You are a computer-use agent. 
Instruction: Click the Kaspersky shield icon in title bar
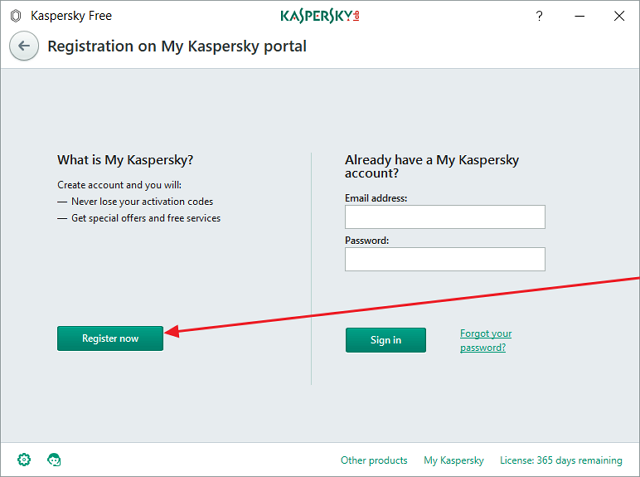click(15, 16)
